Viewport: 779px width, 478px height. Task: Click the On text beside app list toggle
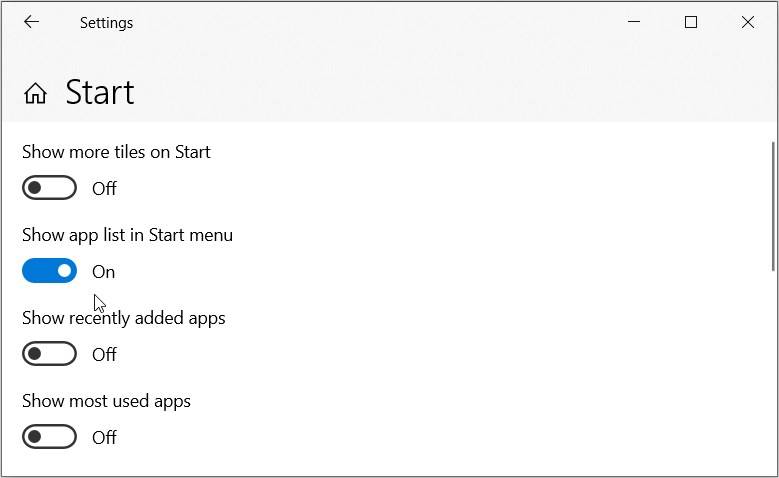[x=103, y=272]
